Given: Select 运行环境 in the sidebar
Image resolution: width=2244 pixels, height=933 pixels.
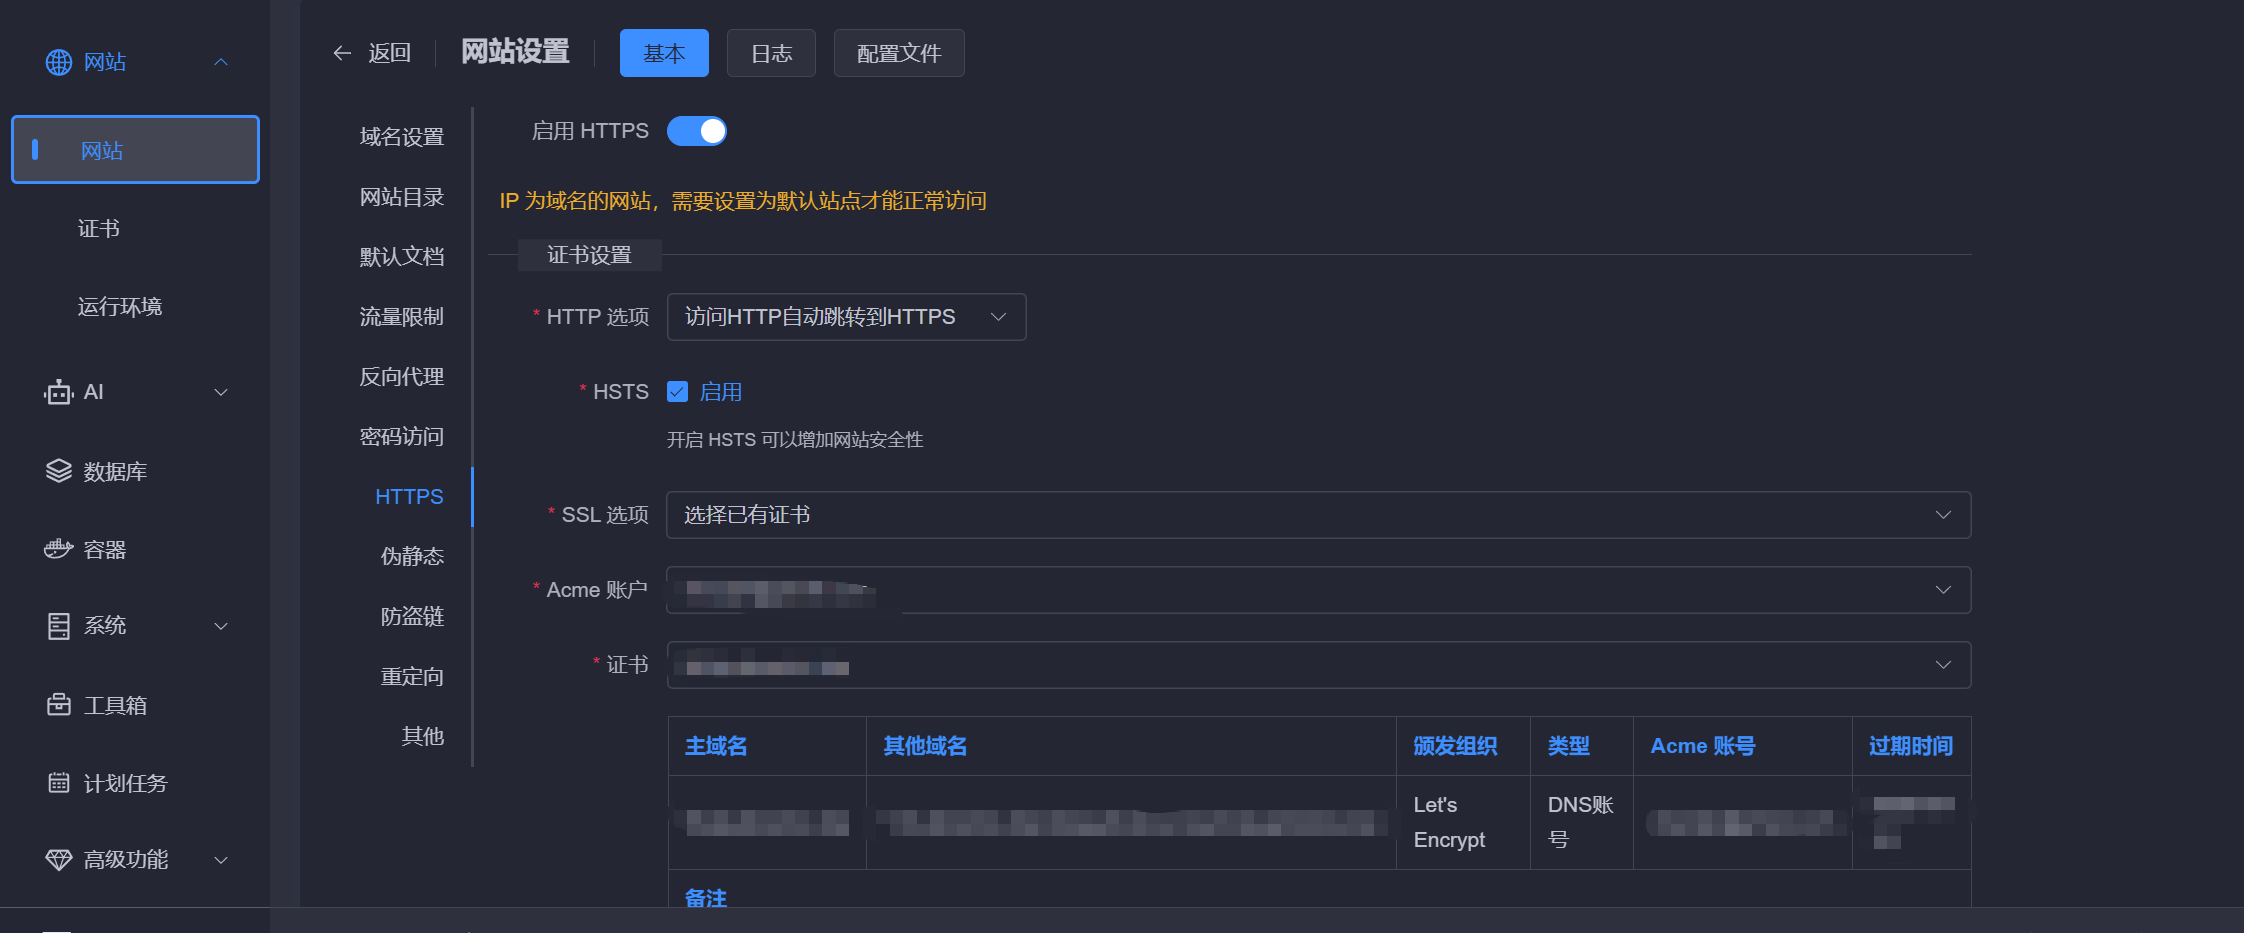Looking at the screenshot, I should click(x=120, y=307).
